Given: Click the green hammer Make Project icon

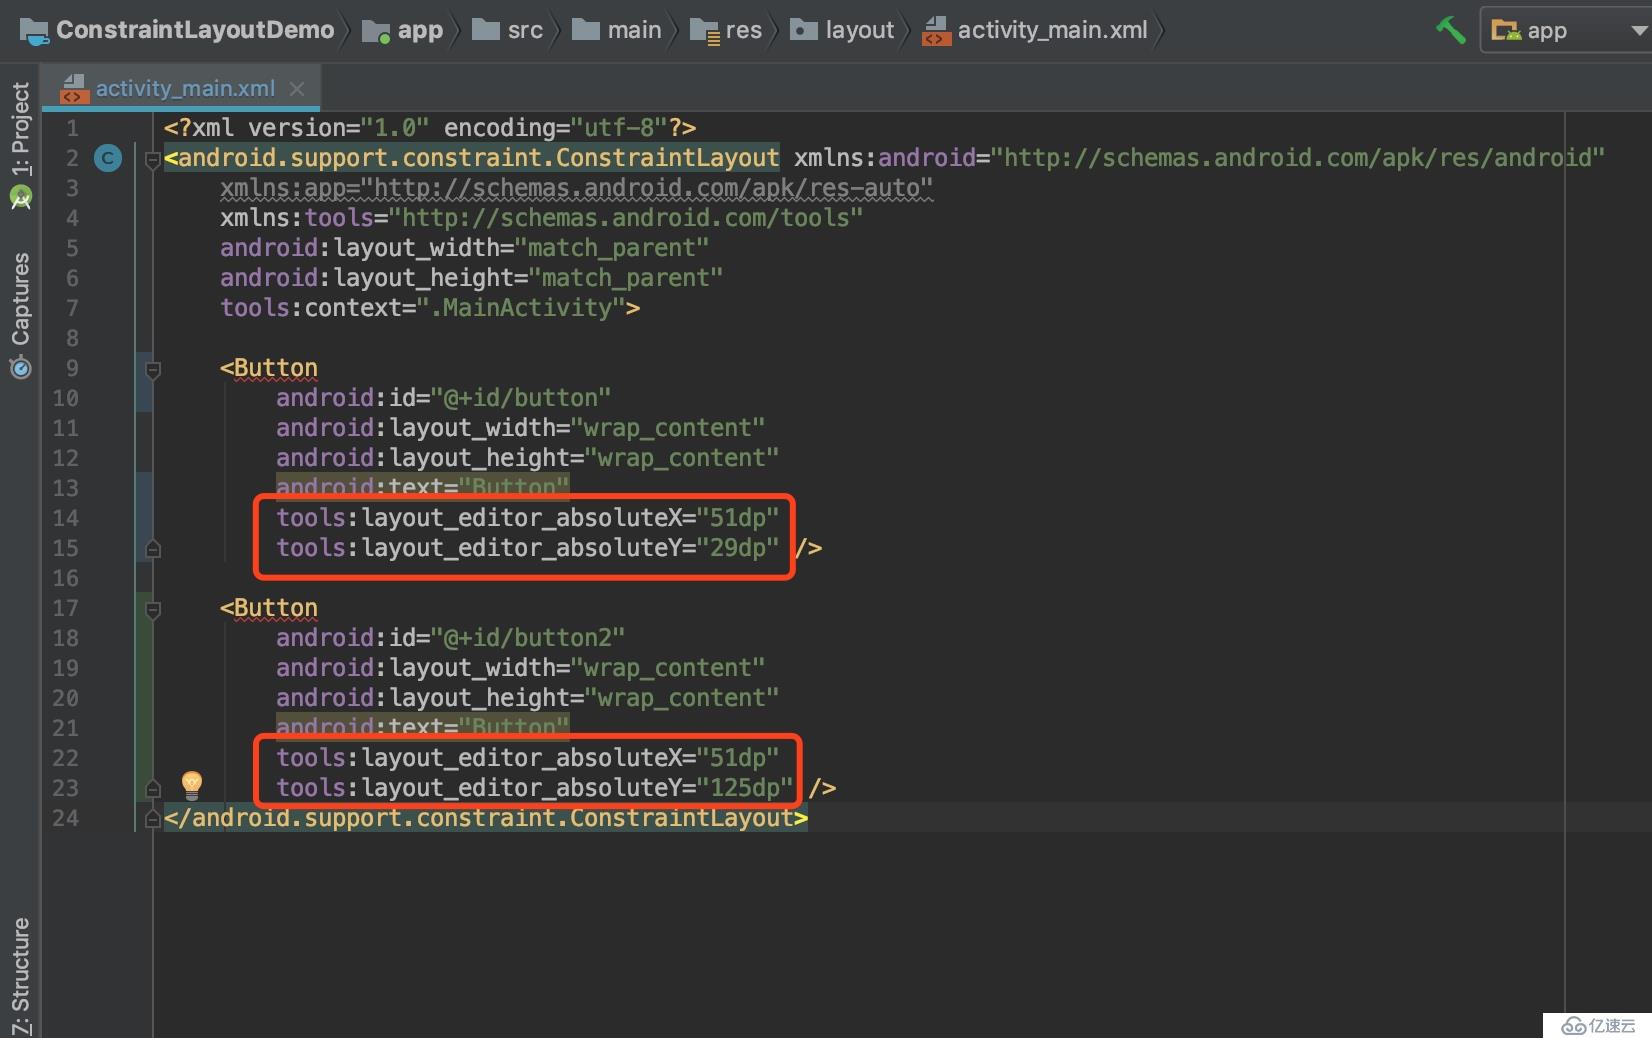Looking at the screenshot, I should point(1450,30).
